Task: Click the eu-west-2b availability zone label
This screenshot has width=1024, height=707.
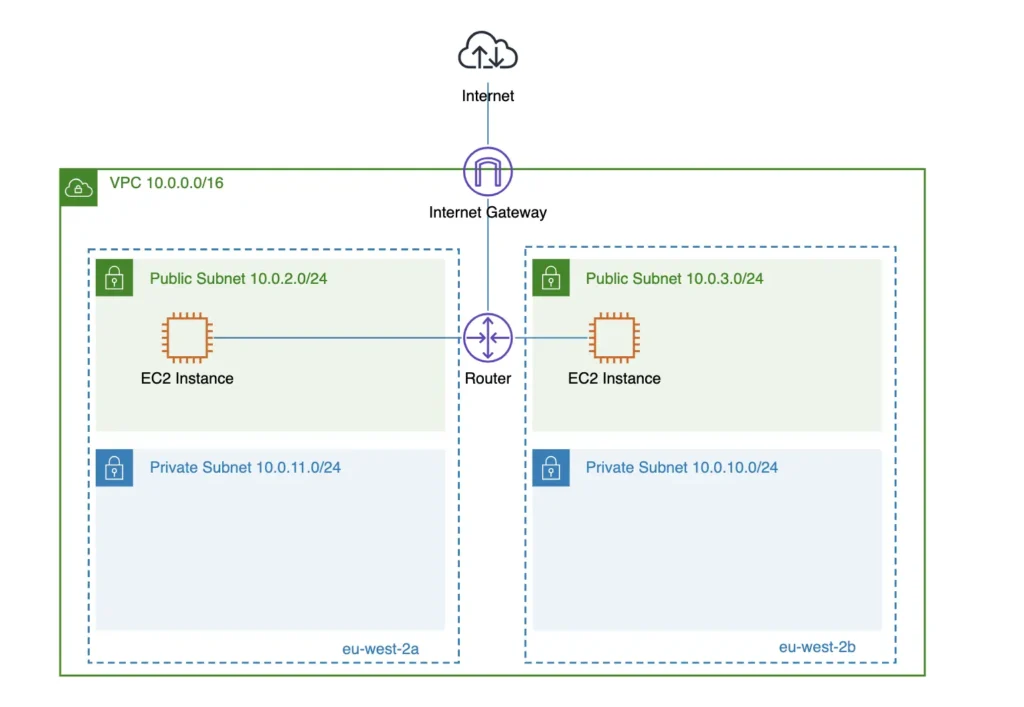Action: (817, 647)
